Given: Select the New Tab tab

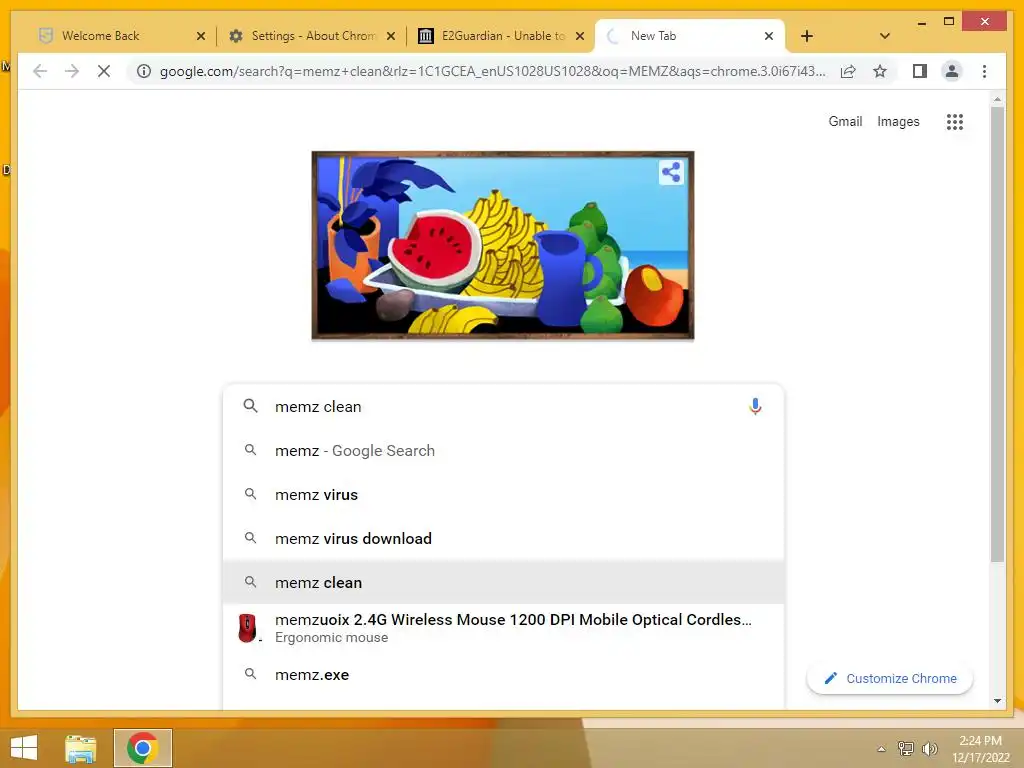Looking at the screenshot, I should (690, 36).
